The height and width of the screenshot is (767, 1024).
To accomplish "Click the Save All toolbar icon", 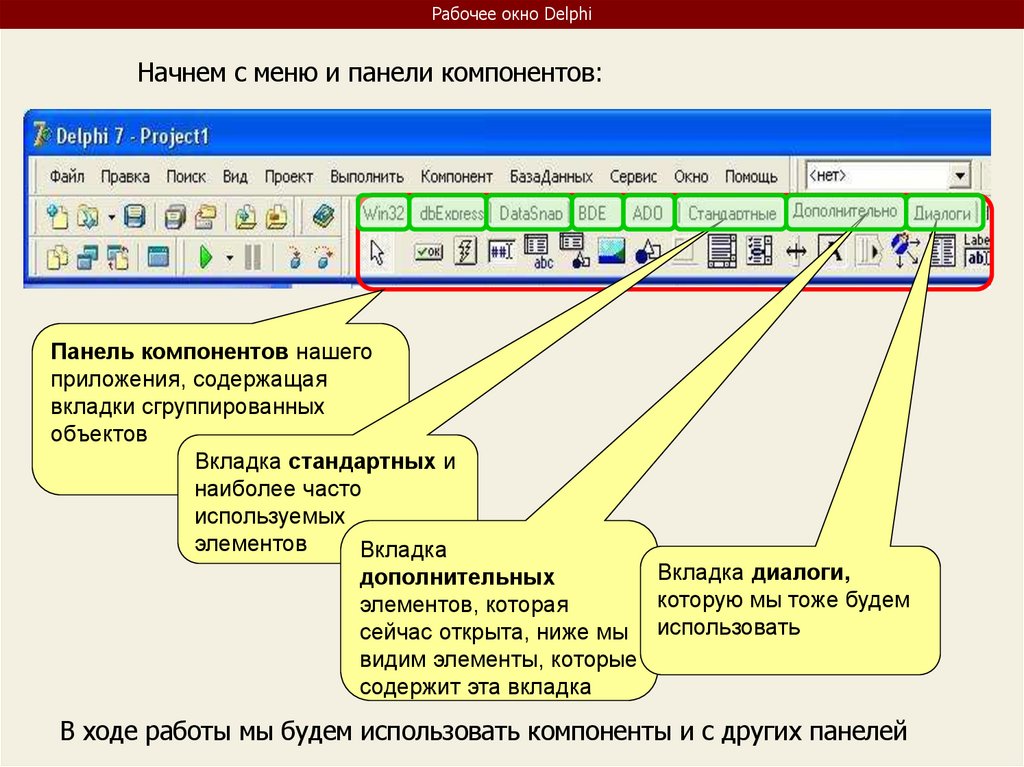I will click(174, 216).
